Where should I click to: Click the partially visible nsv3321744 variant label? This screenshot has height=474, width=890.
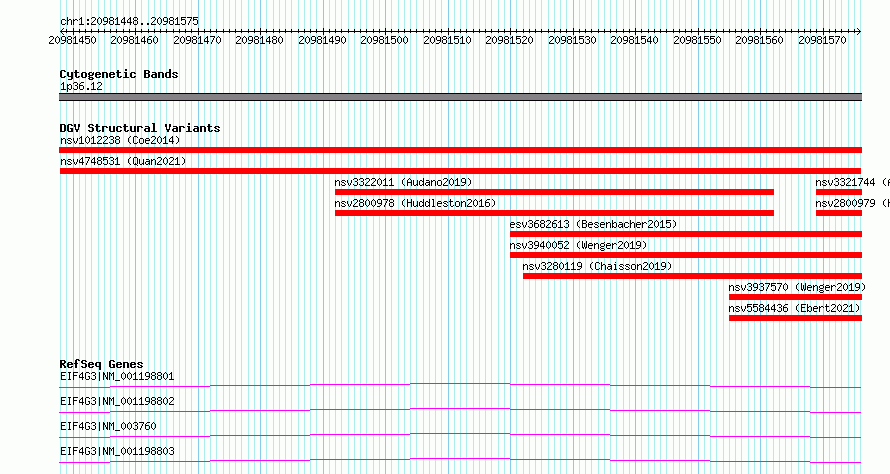click(852, 182)
